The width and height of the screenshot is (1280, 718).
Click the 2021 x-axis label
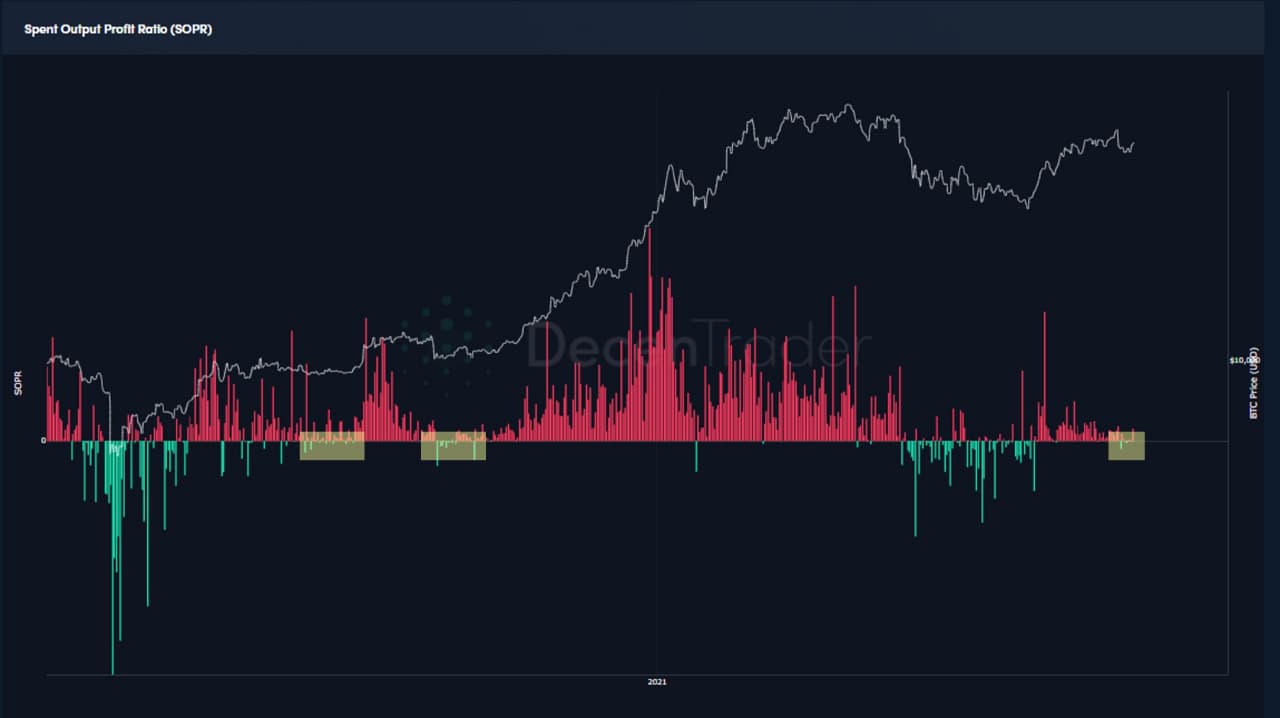click(657, 682)
